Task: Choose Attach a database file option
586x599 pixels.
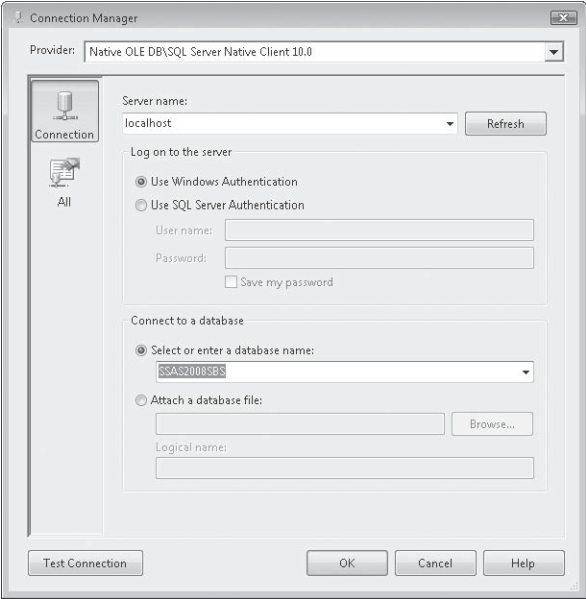Action: [x=141, y=400]
